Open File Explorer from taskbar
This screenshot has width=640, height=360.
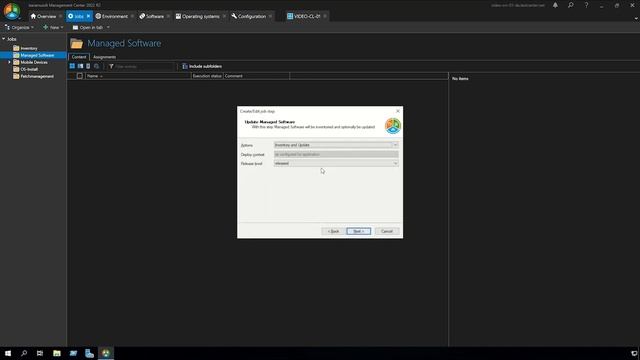click(57, 353)
